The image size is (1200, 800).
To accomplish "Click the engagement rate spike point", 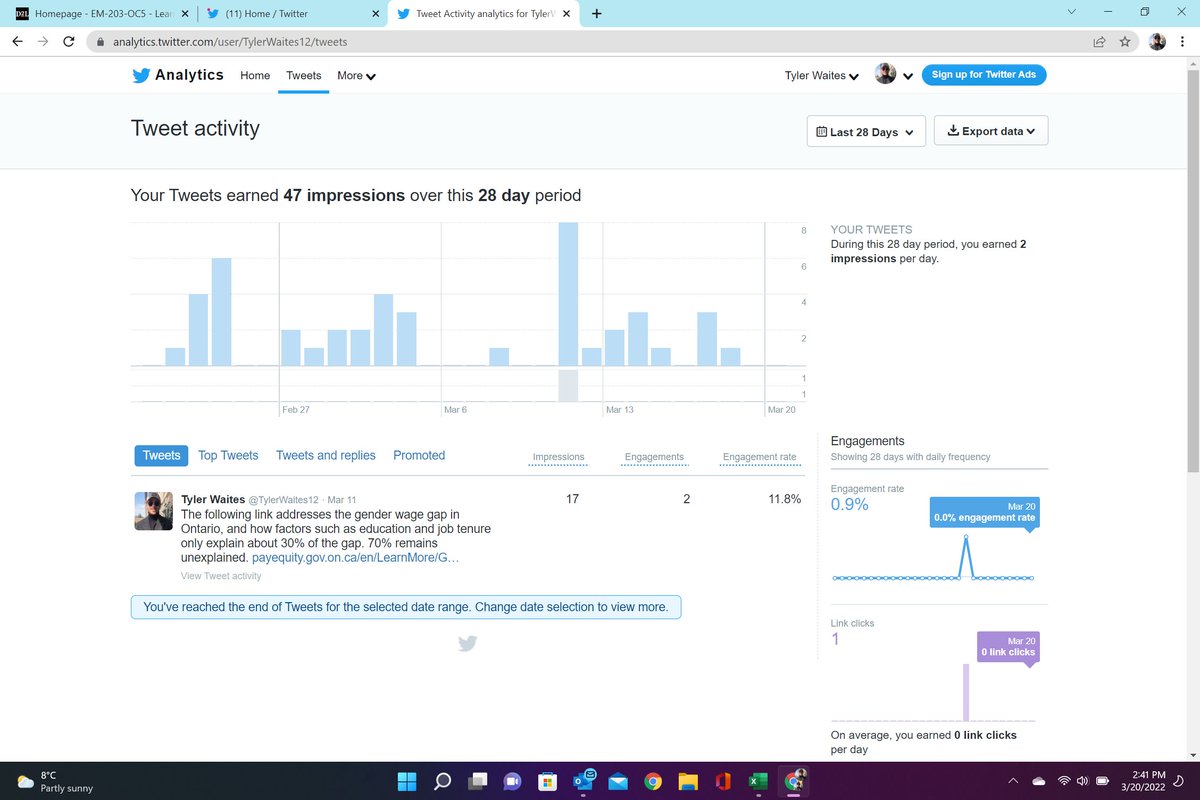I will pyautogui.click(x=967, y=539).
